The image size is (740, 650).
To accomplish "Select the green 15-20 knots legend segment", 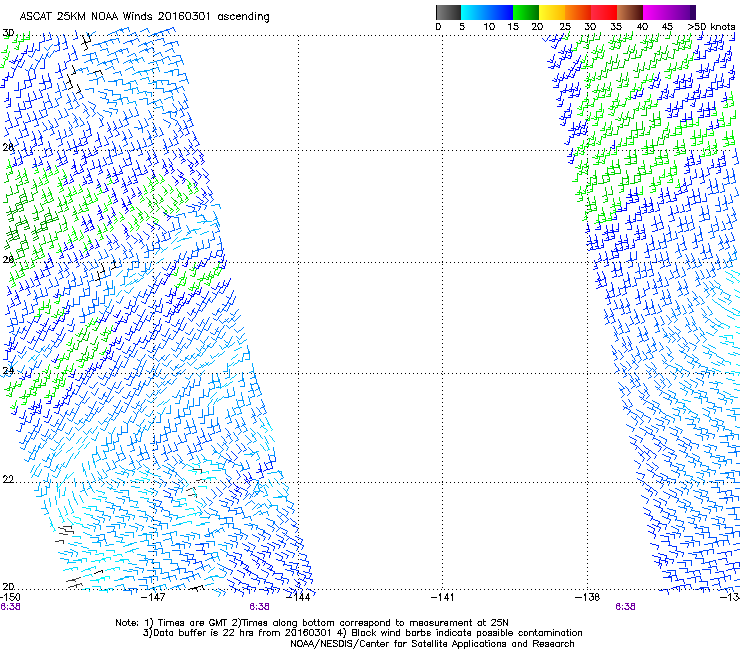I will 526,12.
